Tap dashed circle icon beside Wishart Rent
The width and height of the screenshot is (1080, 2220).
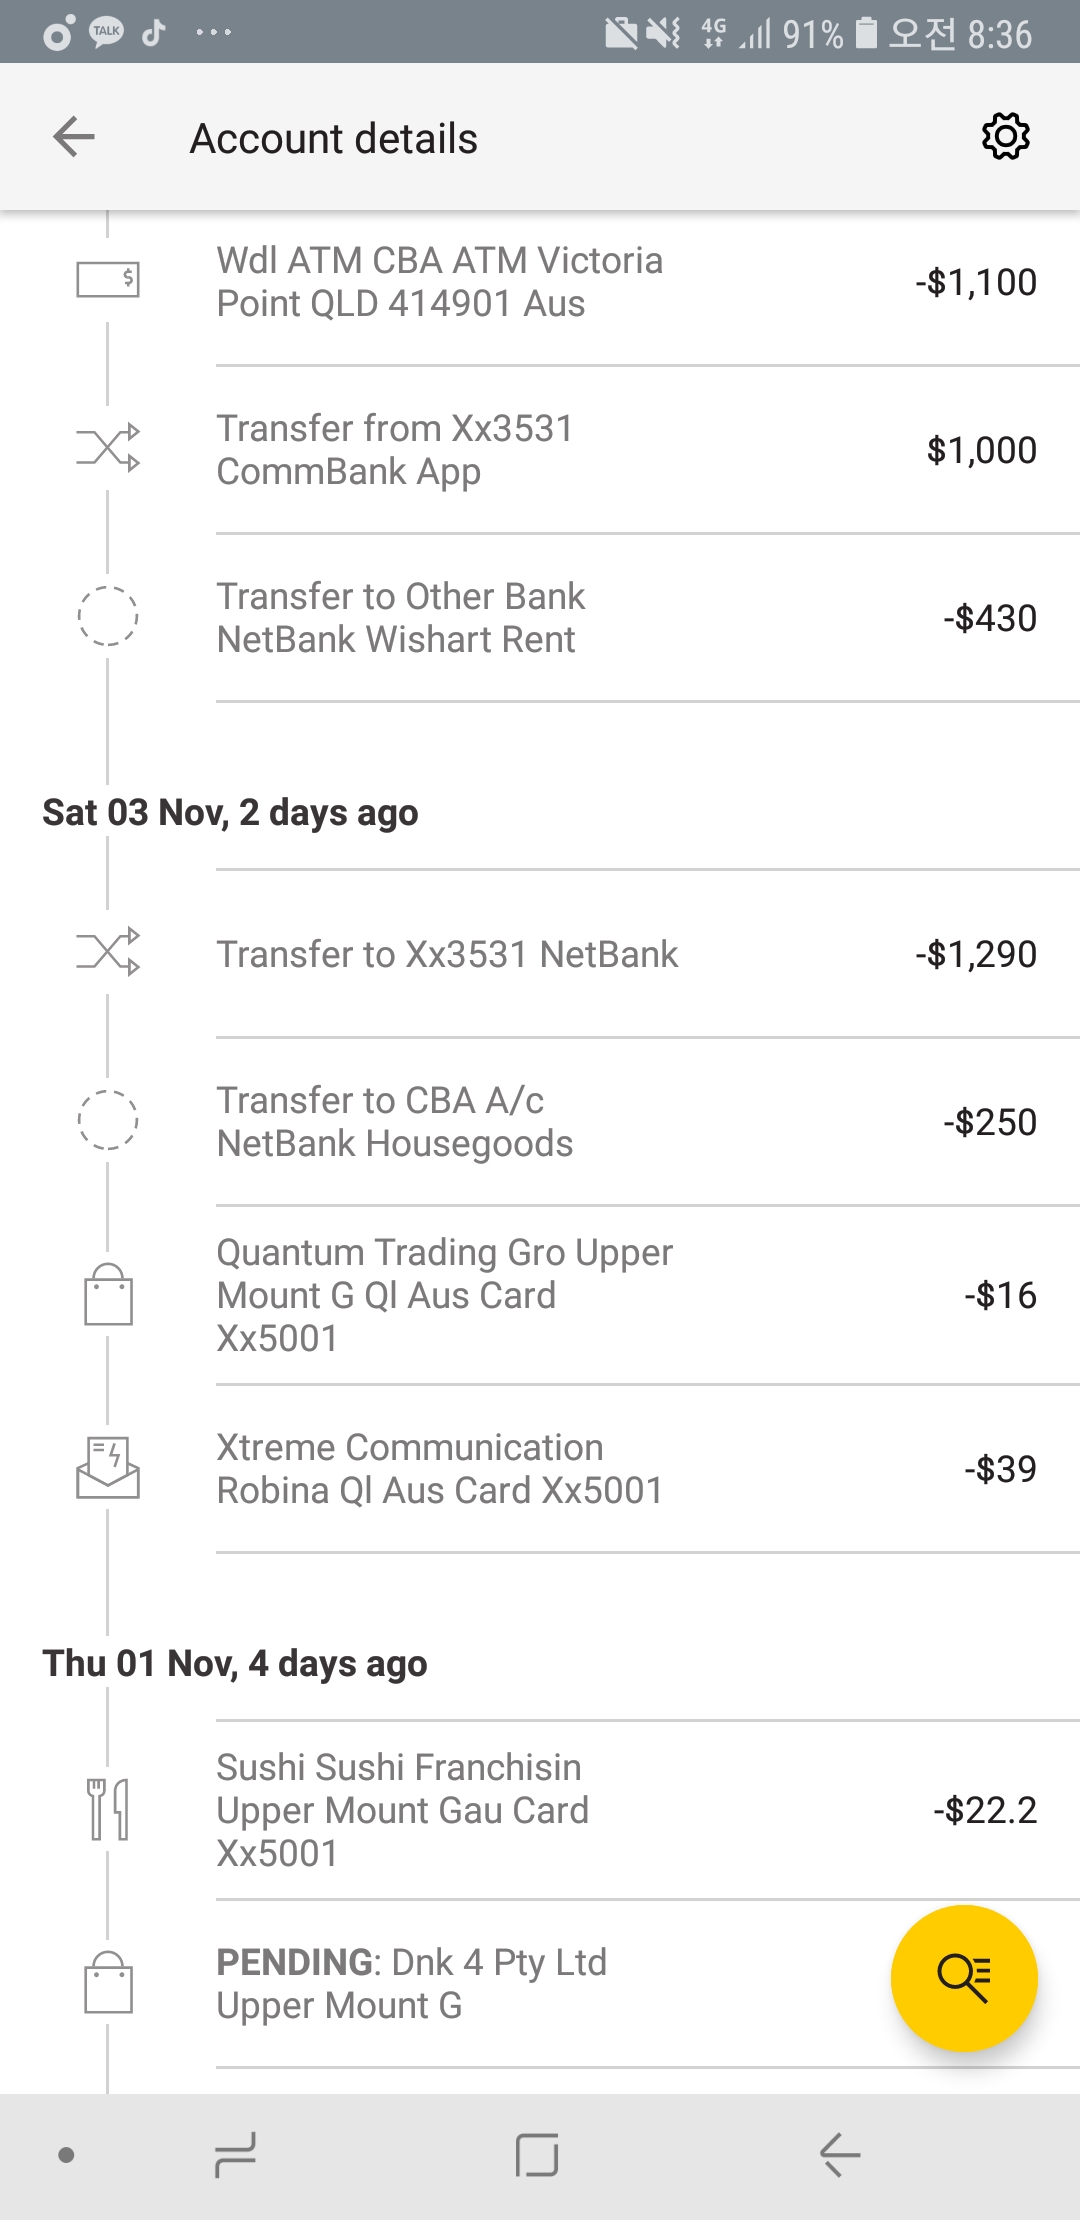click(x=108, y=616)
